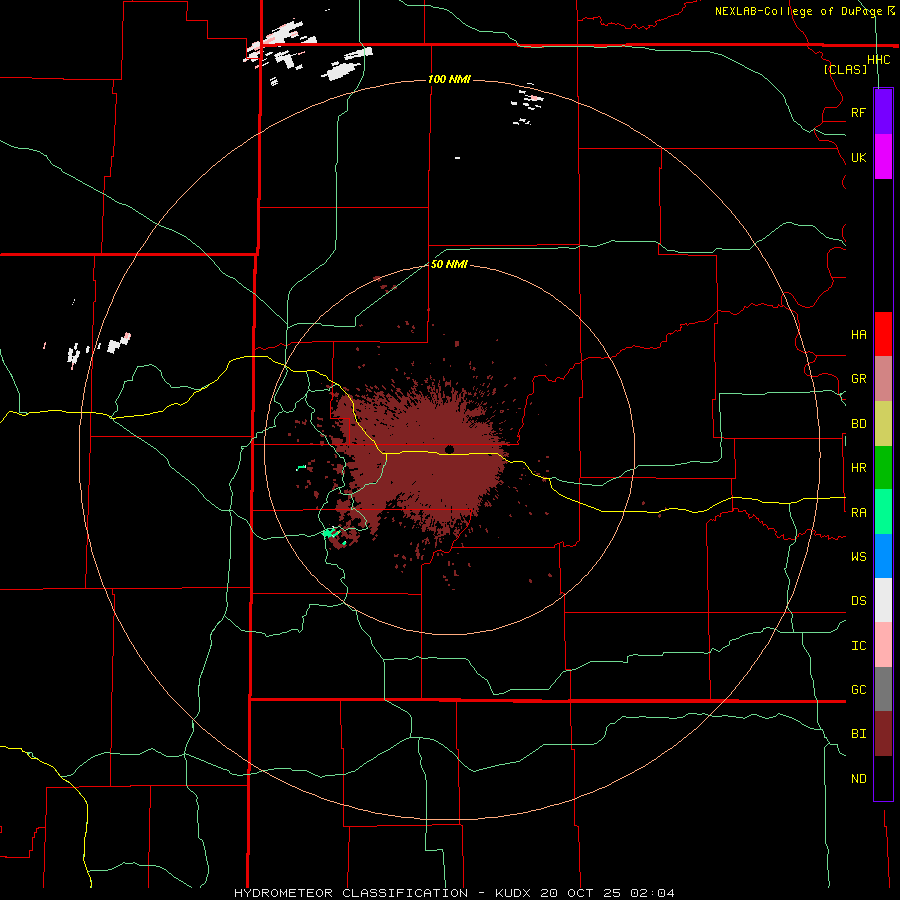Click the RA light-green legend swatch
This screenshot has width=900, height=900.
(x=883, y=511)
